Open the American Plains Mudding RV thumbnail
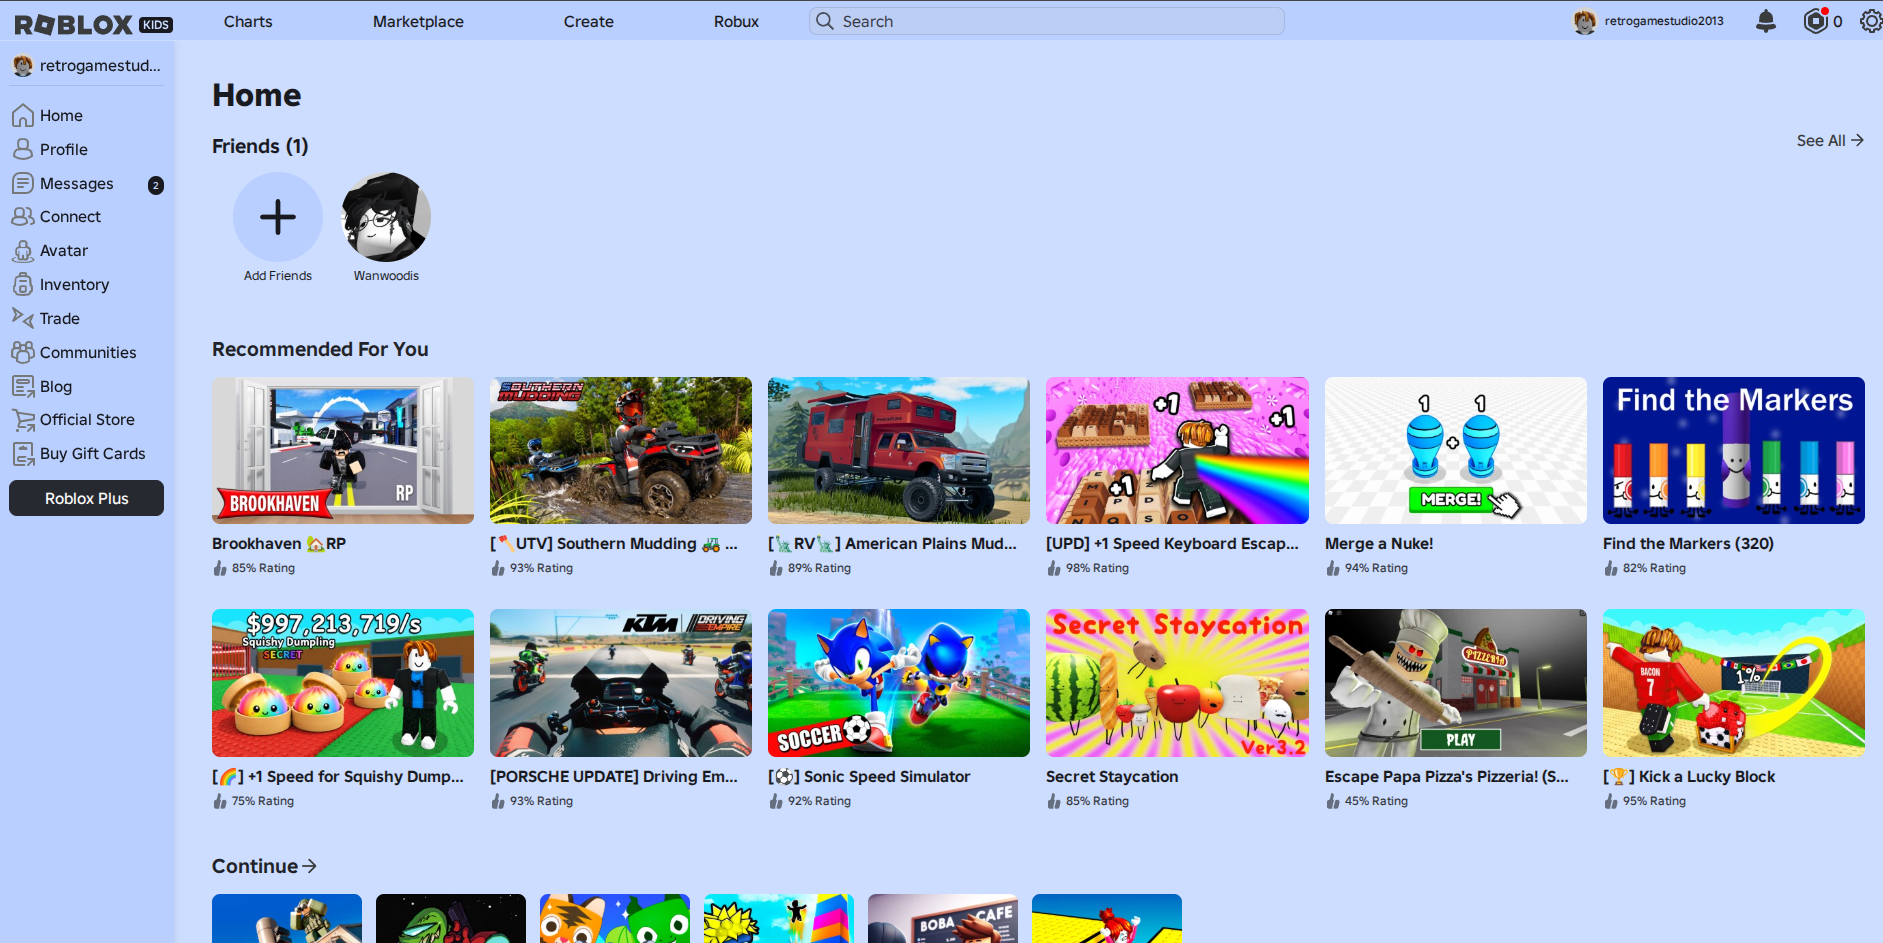 click(x=899, y=450)
